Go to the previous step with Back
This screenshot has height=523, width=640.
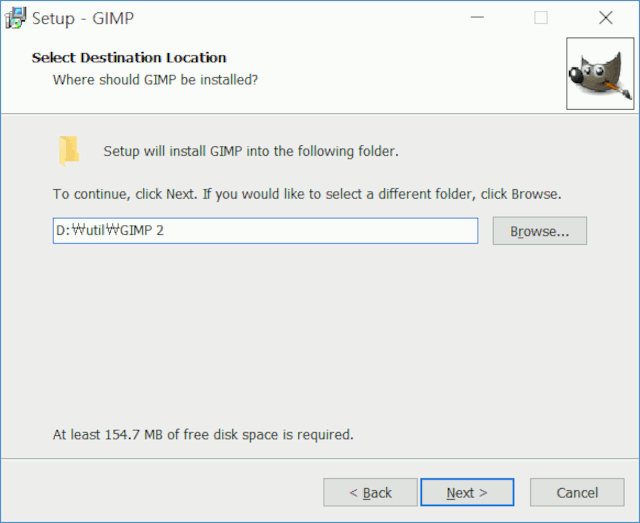[x=369, y=492]
